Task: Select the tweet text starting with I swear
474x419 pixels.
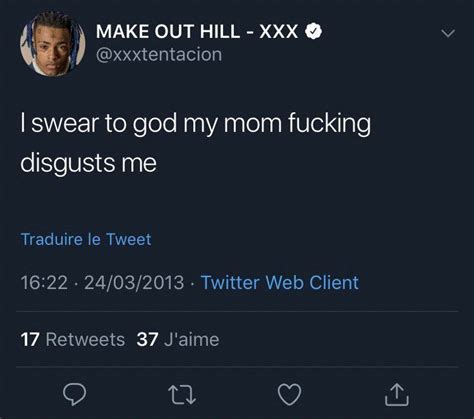Action: [196, 143]
